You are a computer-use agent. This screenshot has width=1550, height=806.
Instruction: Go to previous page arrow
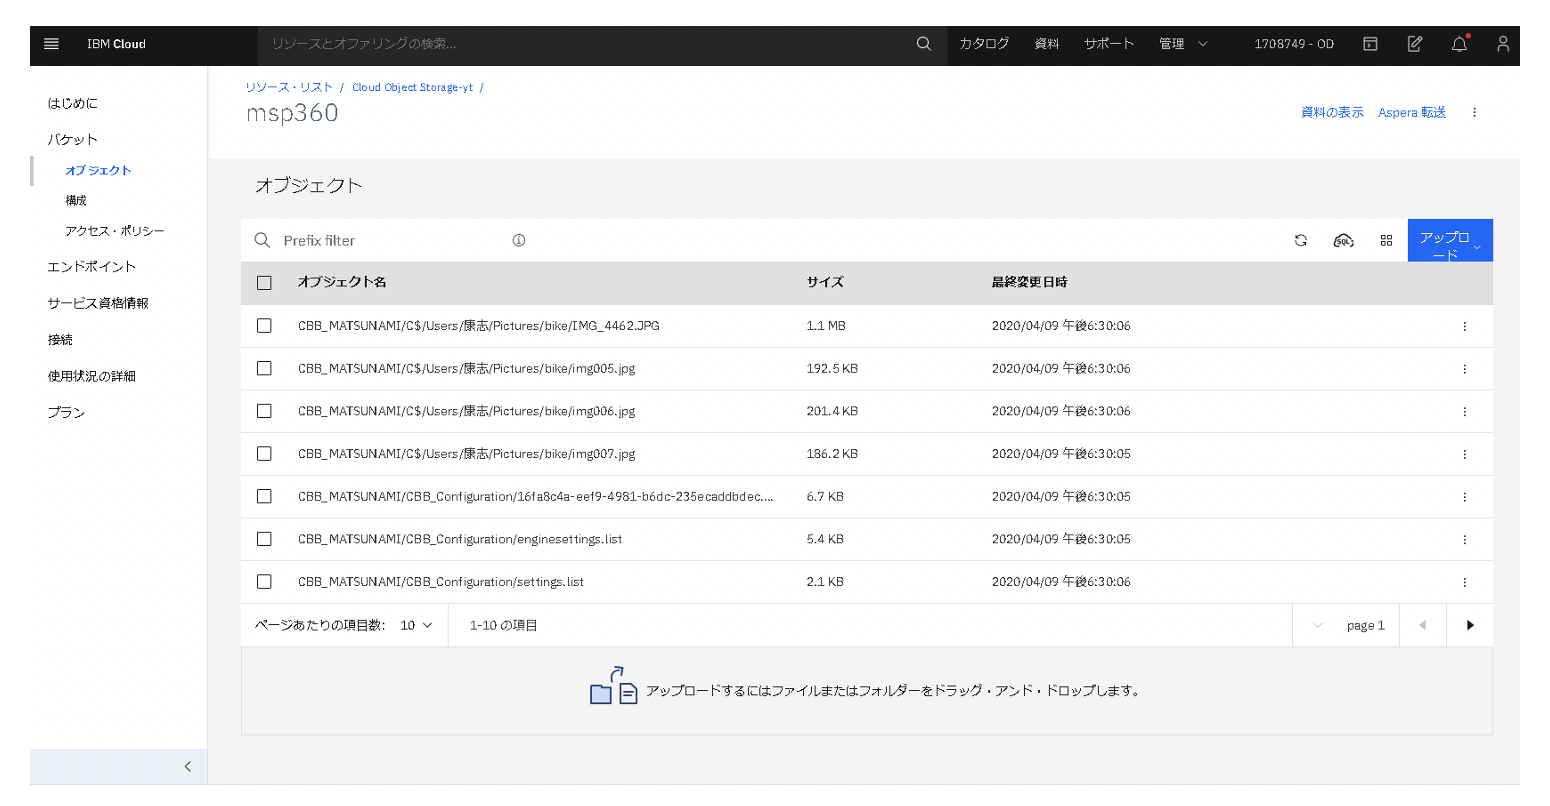(1422, 625)
